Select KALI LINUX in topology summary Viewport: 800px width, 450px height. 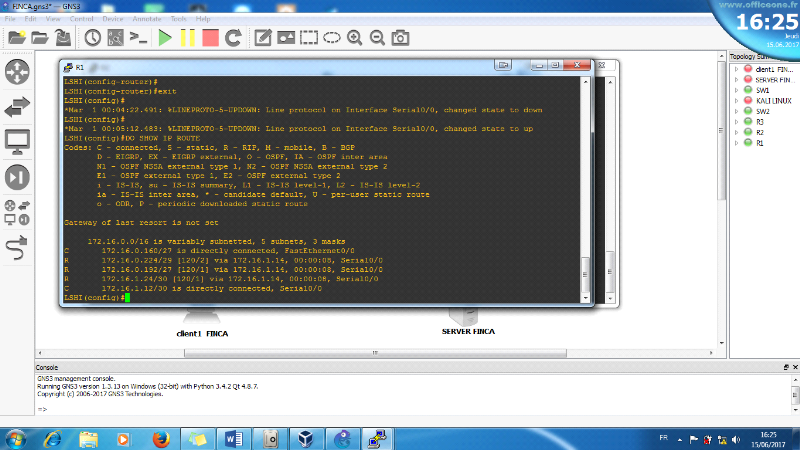[773, 101]
